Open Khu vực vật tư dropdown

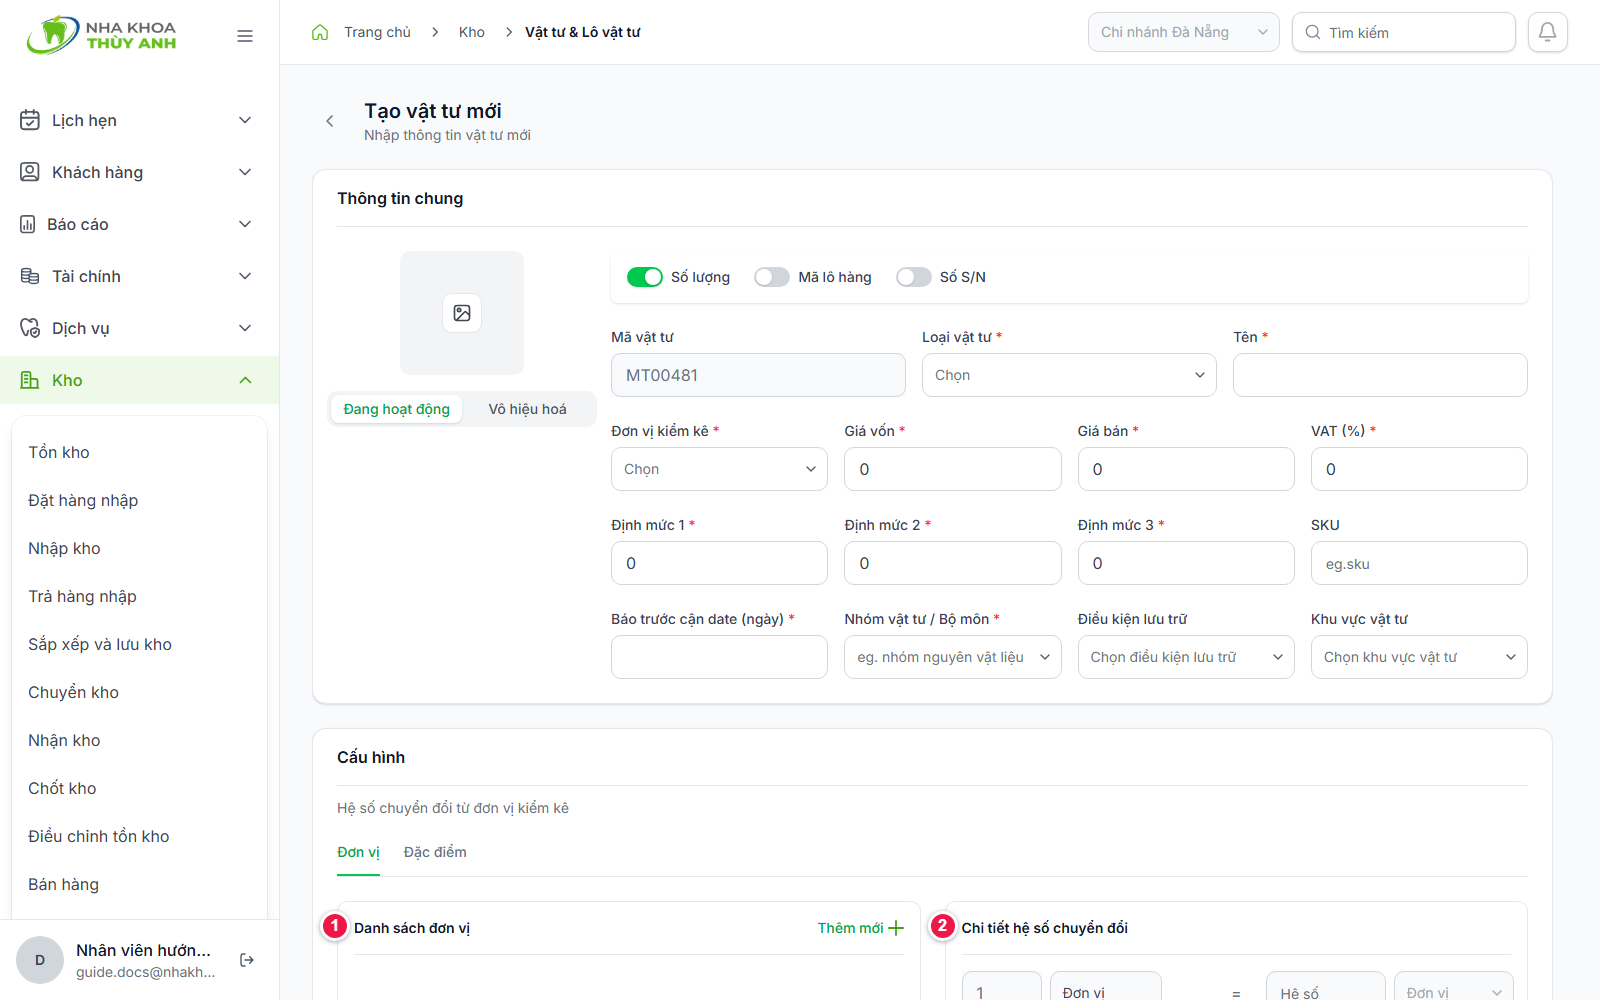[1419, 657]
